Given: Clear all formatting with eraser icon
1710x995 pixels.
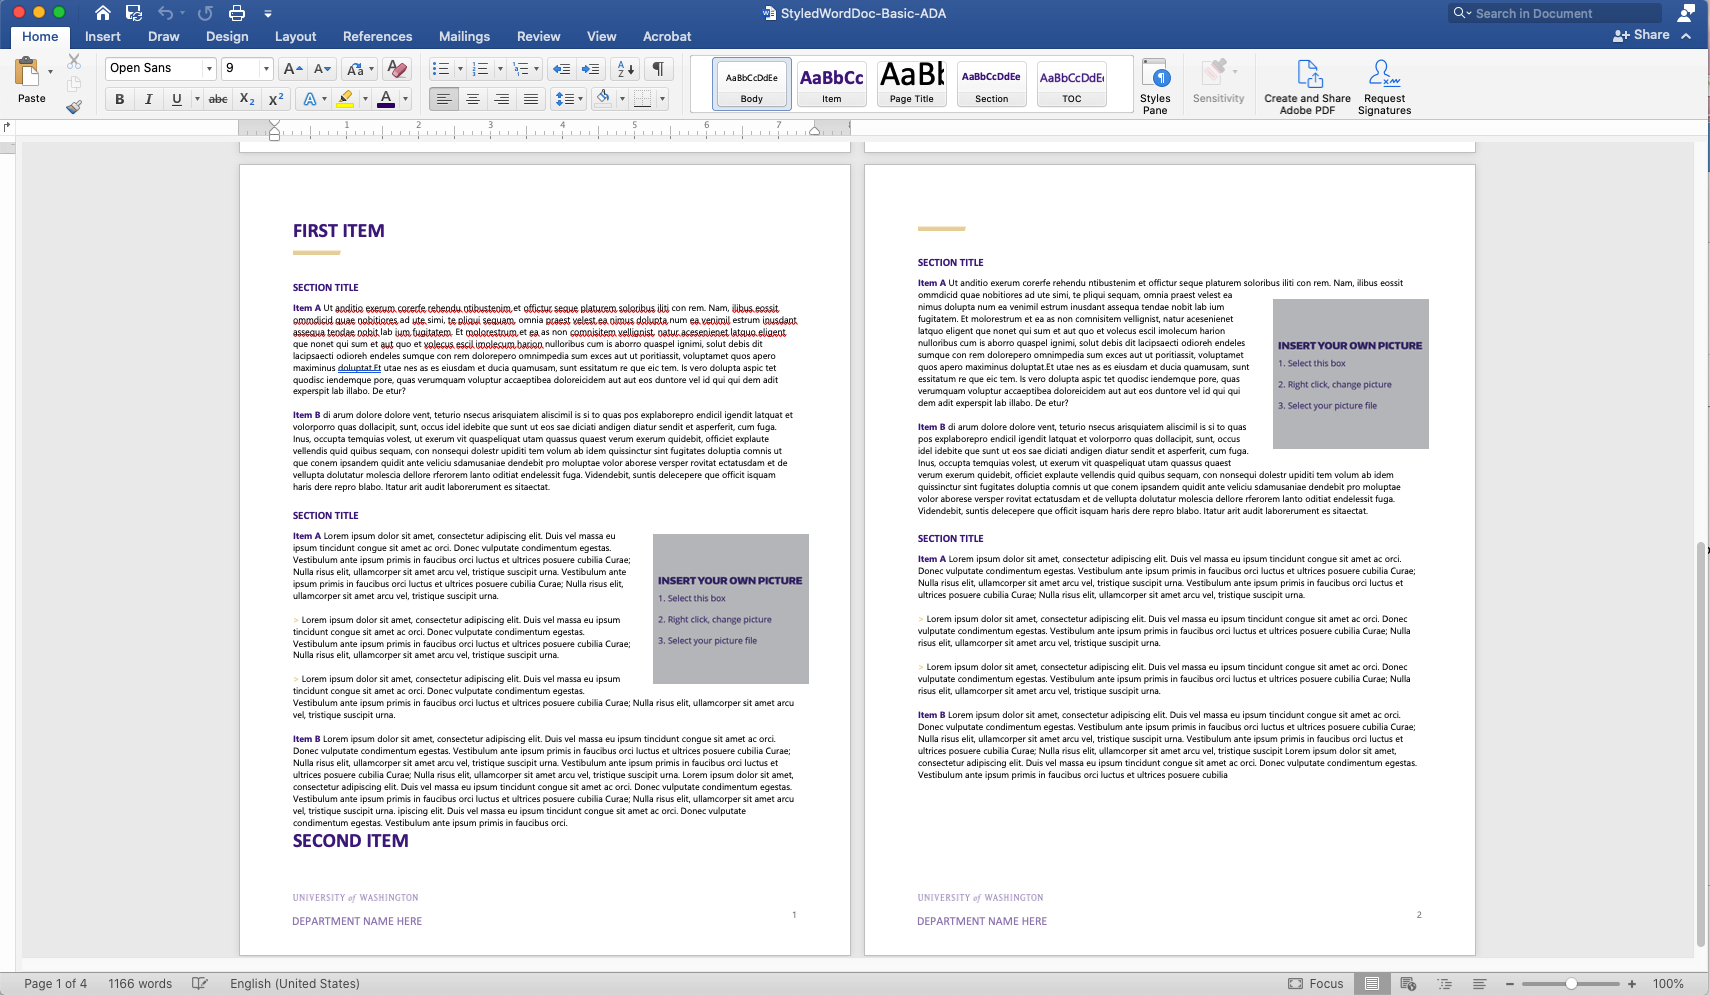Looking at the screenshot, I should 397,69.
